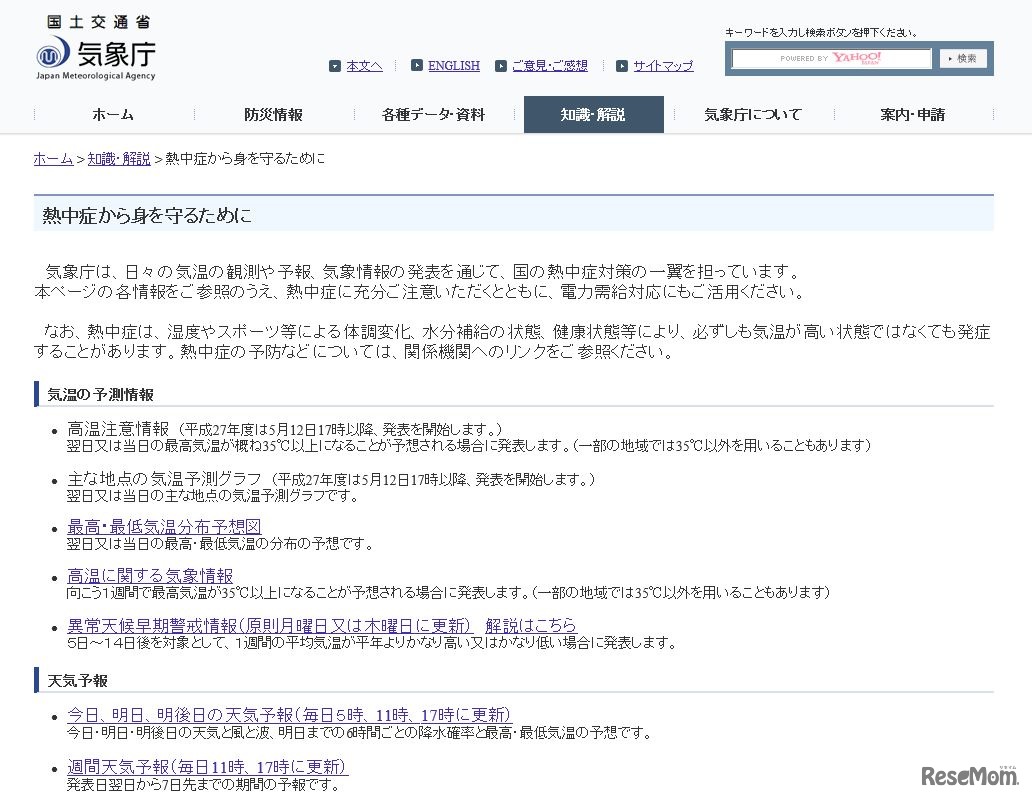The image size is (1032, 799).
Task: Switch to the 各種データ・資料 tab
Action: [434, 114]
